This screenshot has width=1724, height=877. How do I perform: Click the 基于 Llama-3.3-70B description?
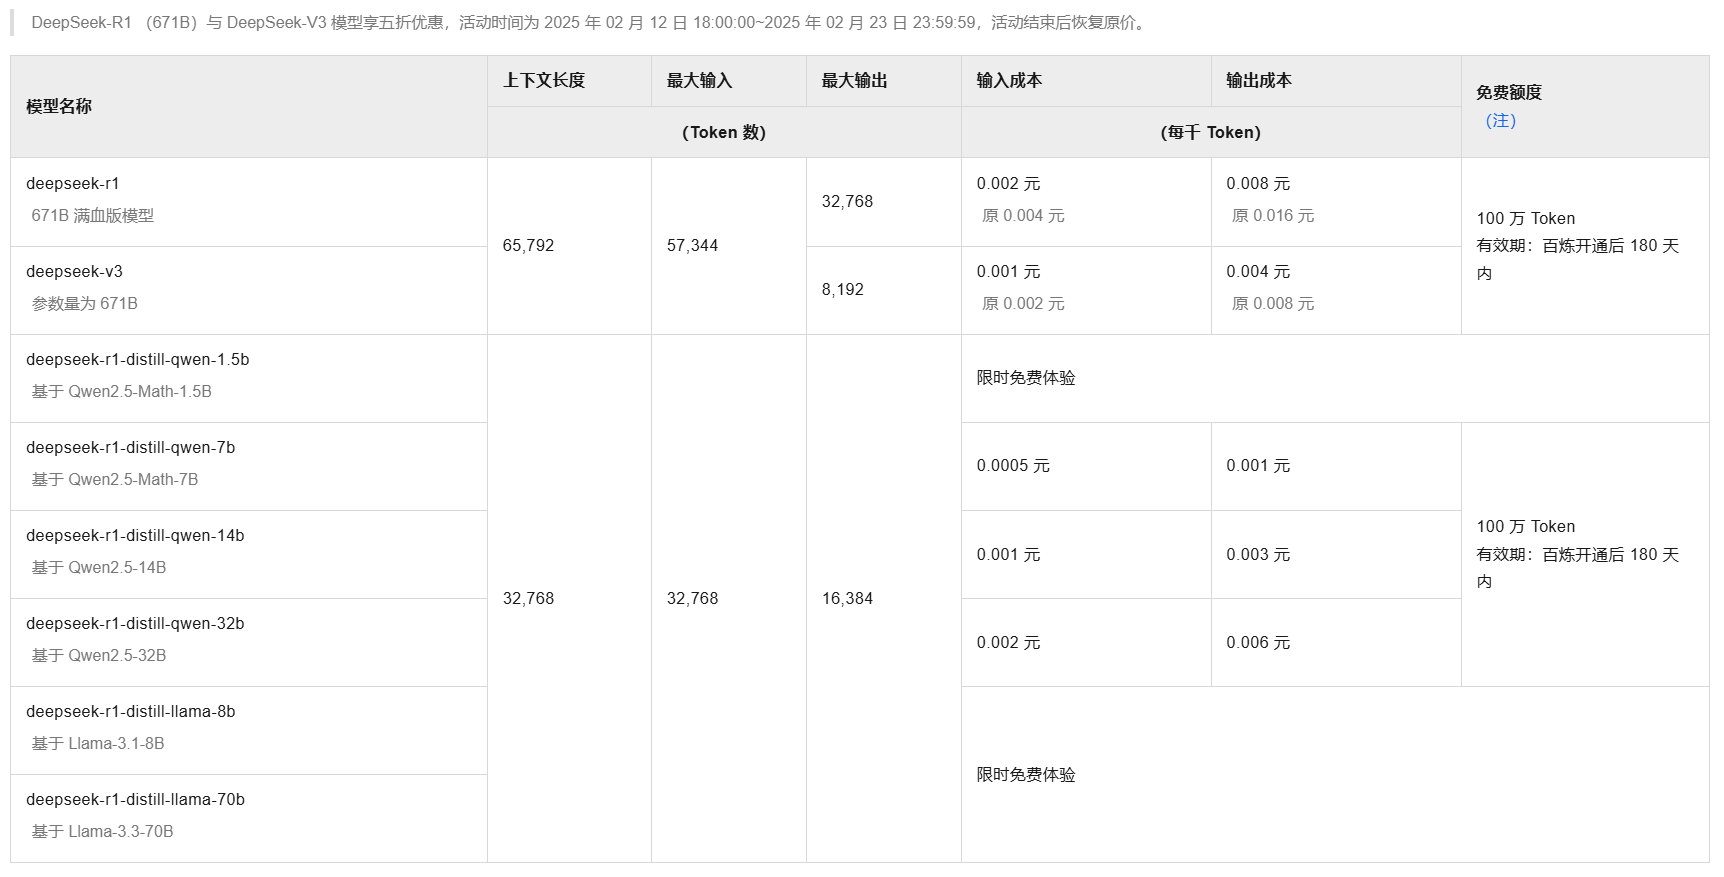point(102,831)
